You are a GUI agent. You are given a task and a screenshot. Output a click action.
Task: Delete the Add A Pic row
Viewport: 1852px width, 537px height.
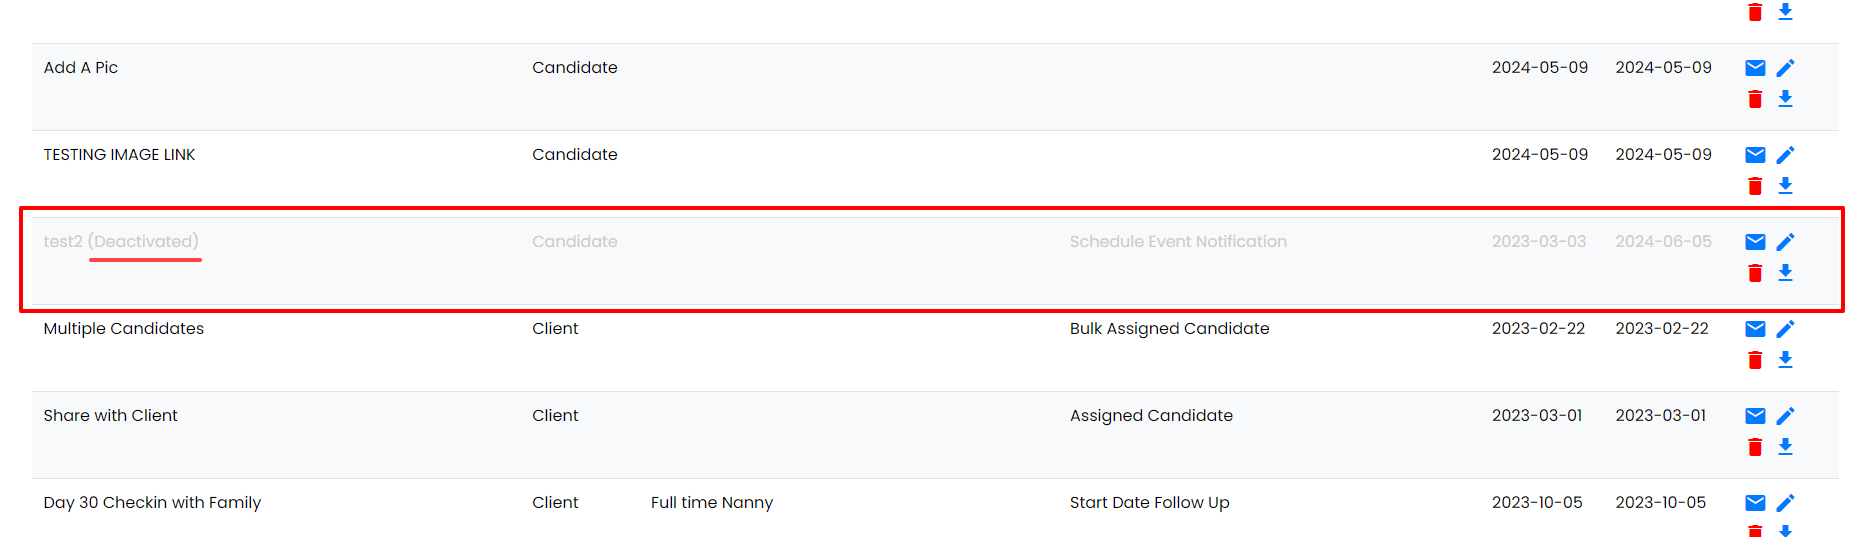click(x=1755, y=99)
